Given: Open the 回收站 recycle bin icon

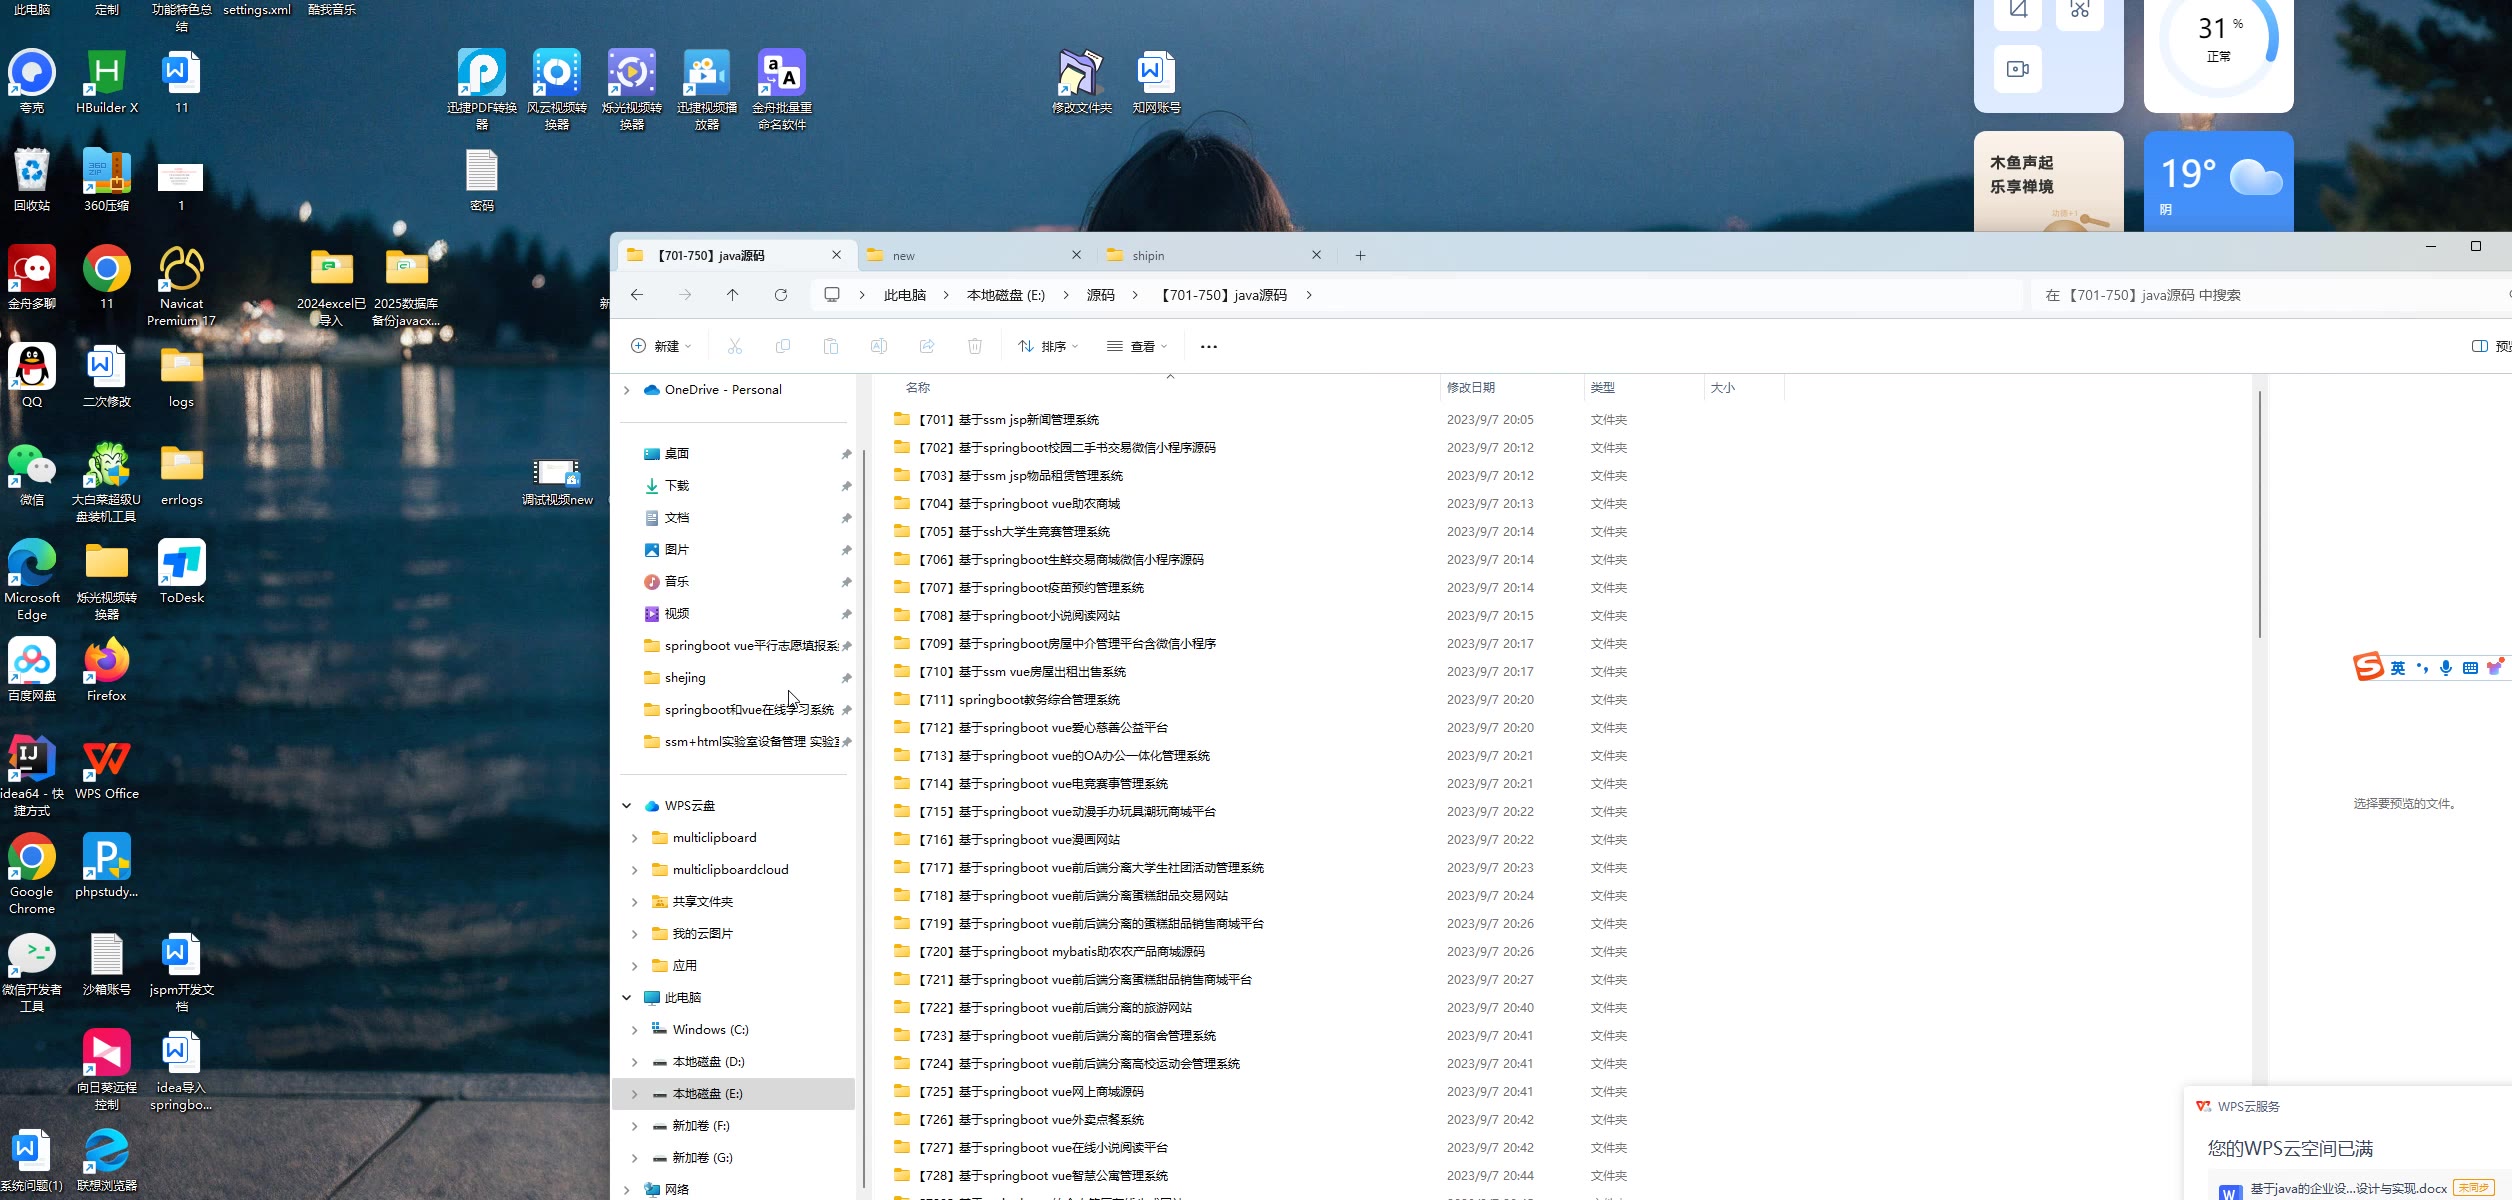Looking at the screenshot, I should point(32,181).
